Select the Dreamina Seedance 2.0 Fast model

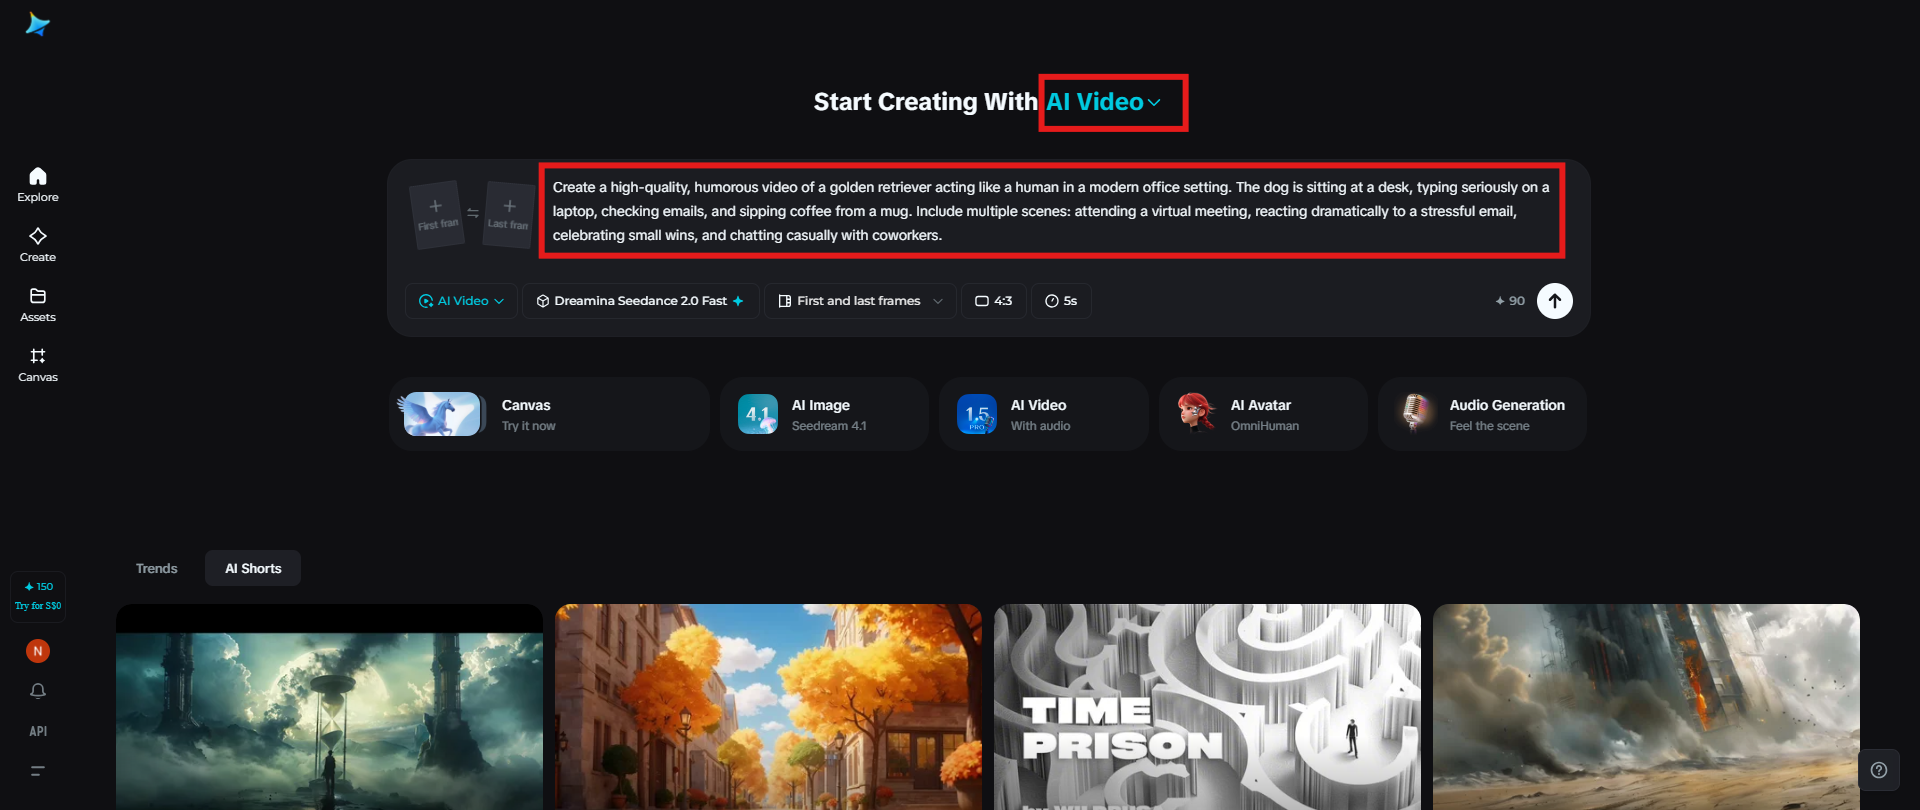pyautogui.click(x=640, y=301)
